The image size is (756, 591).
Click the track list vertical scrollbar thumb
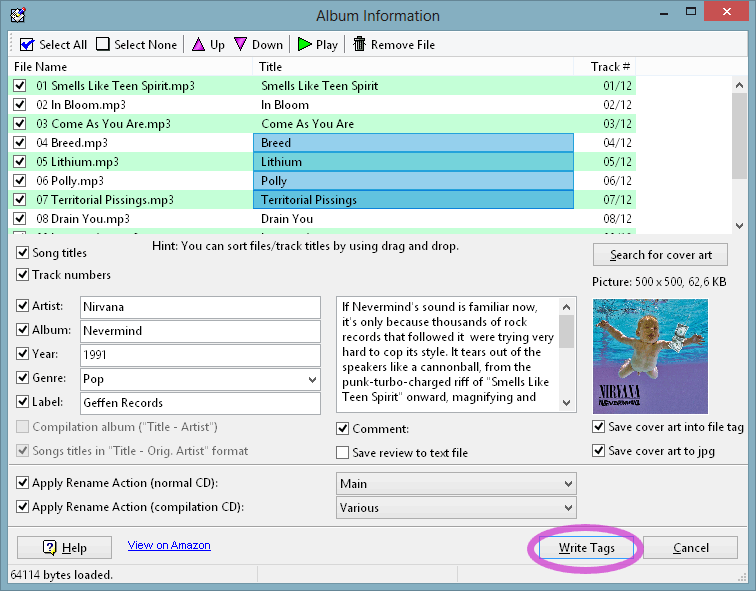click(x=739, y=136)
